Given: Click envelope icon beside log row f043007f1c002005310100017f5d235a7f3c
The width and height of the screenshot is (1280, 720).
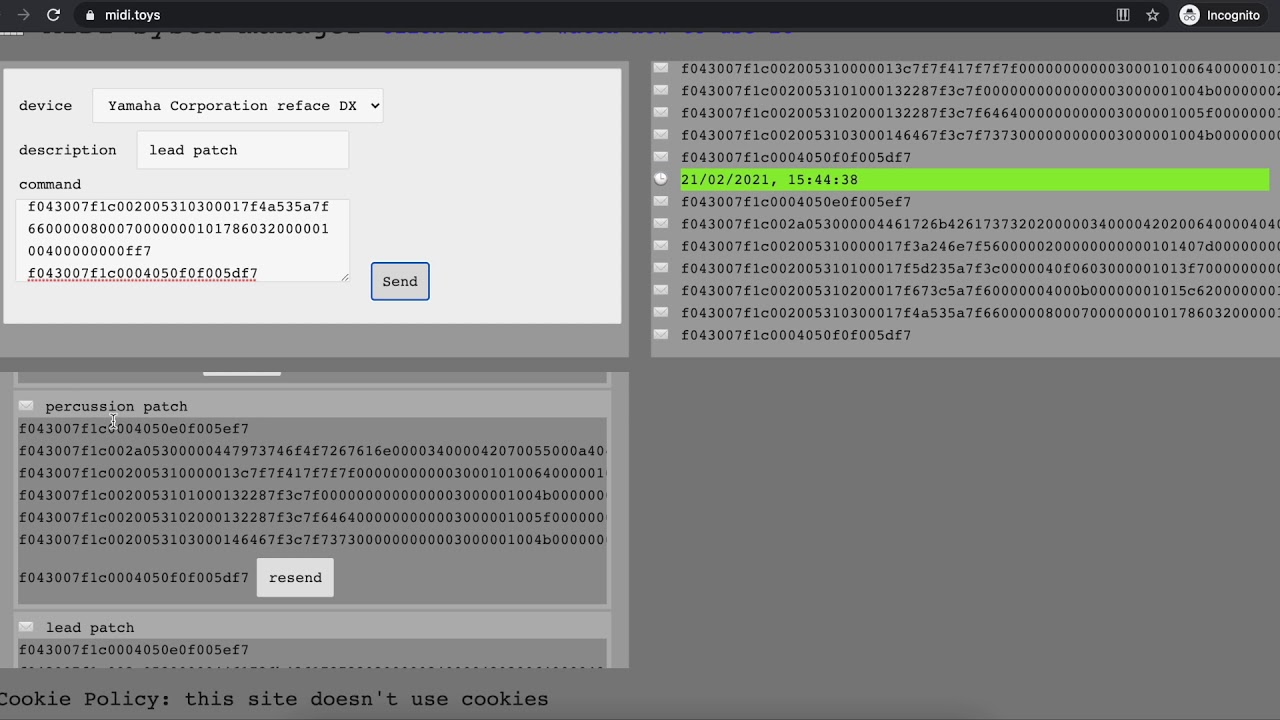Looking at the screenshot, I should [x=661, y=267].
